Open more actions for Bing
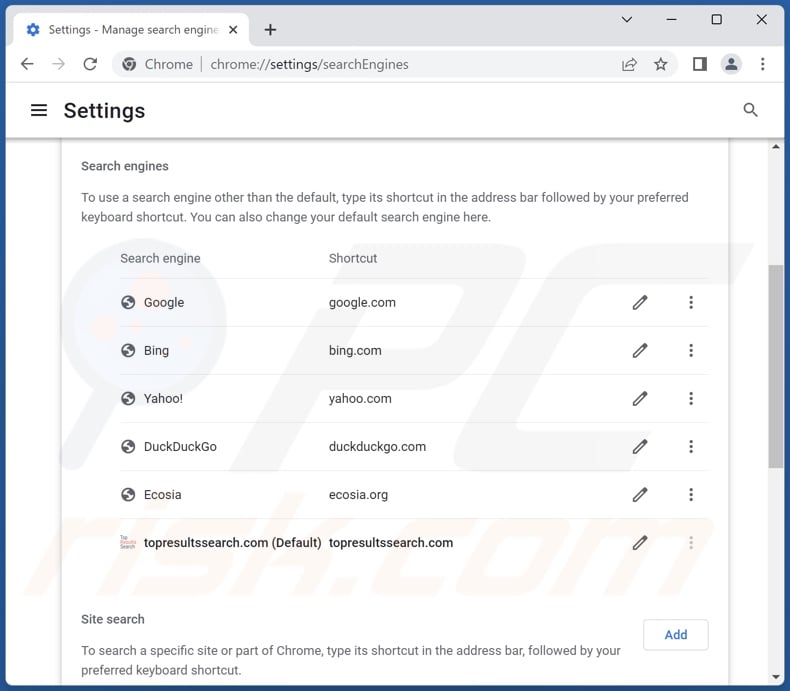The width and height of the screenshot is (790, 691). click(691, 350)
